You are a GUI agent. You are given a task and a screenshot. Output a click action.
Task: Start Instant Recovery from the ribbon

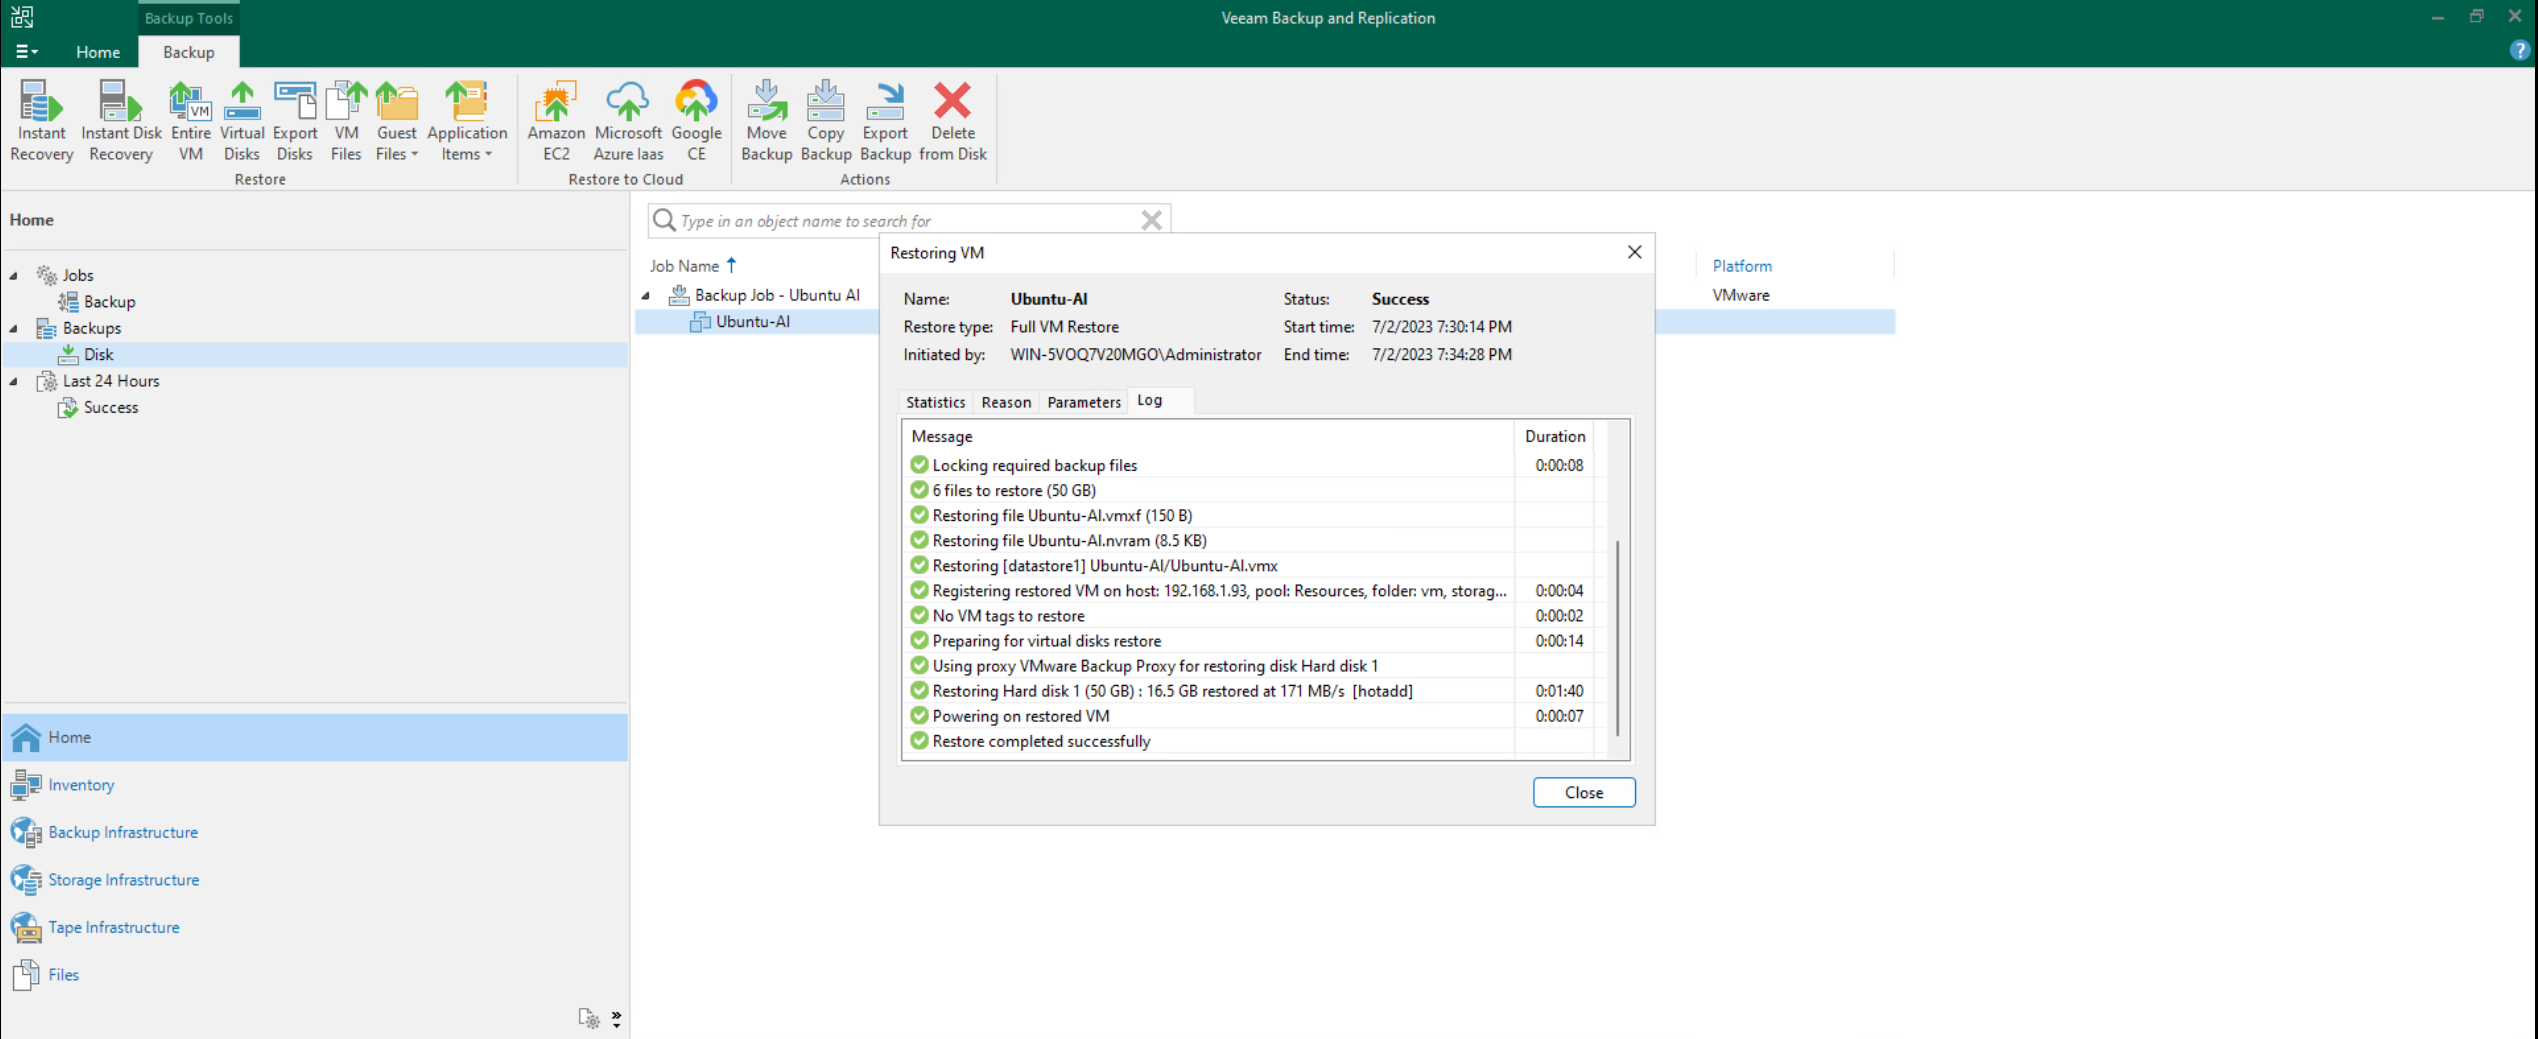41,121
